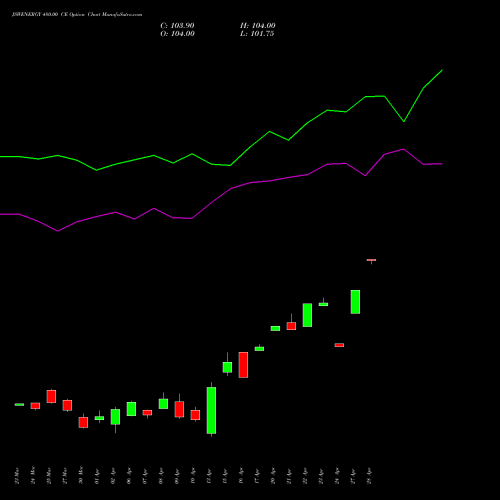The width and height of the screenshot is (500, 500).
Task: Click the 25 Mar date label
Action: 49,476
